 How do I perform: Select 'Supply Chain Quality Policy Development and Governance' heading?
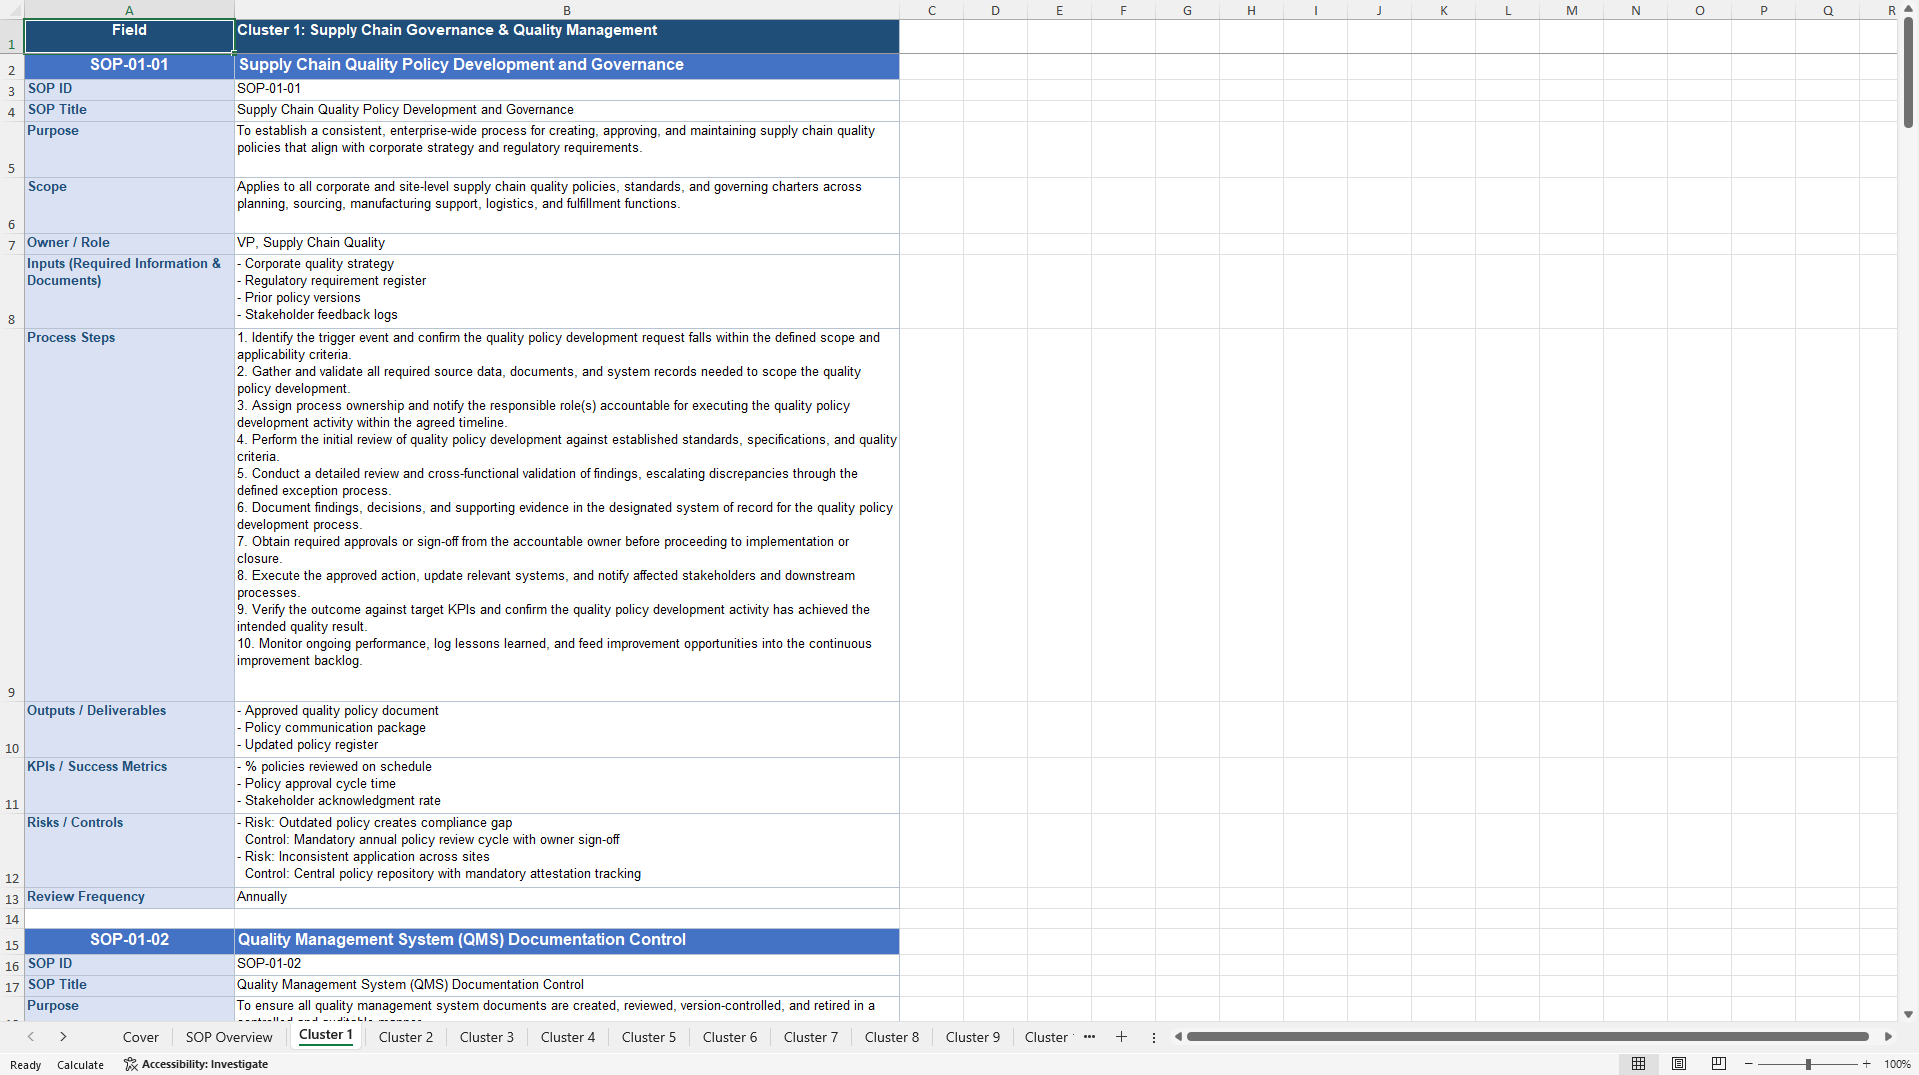coord(567,66)
